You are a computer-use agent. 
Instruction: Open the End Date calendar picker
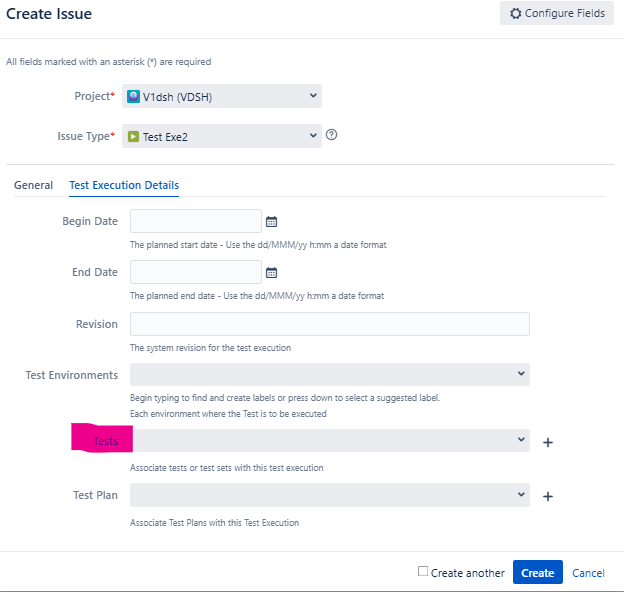click(x=271, y=272)
